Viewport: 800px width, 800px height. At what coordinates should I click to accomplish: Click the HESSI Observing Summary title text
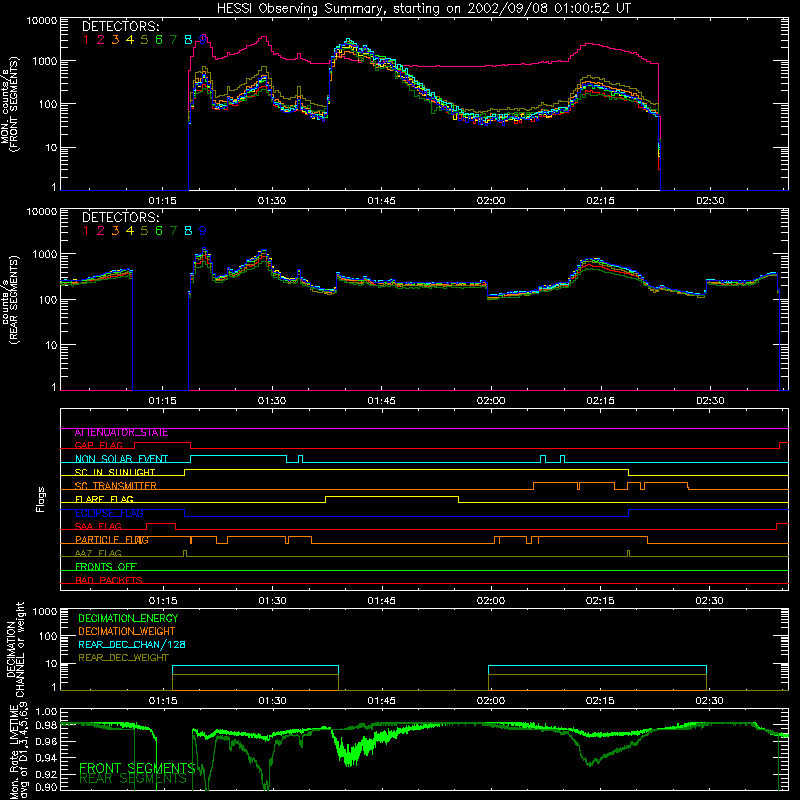423,8
